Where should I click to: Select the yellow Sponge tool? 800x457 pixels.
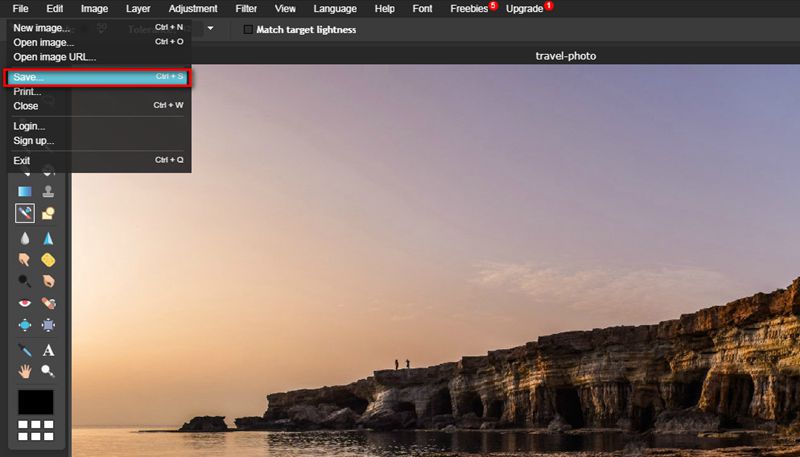click(x=48, y=260)
